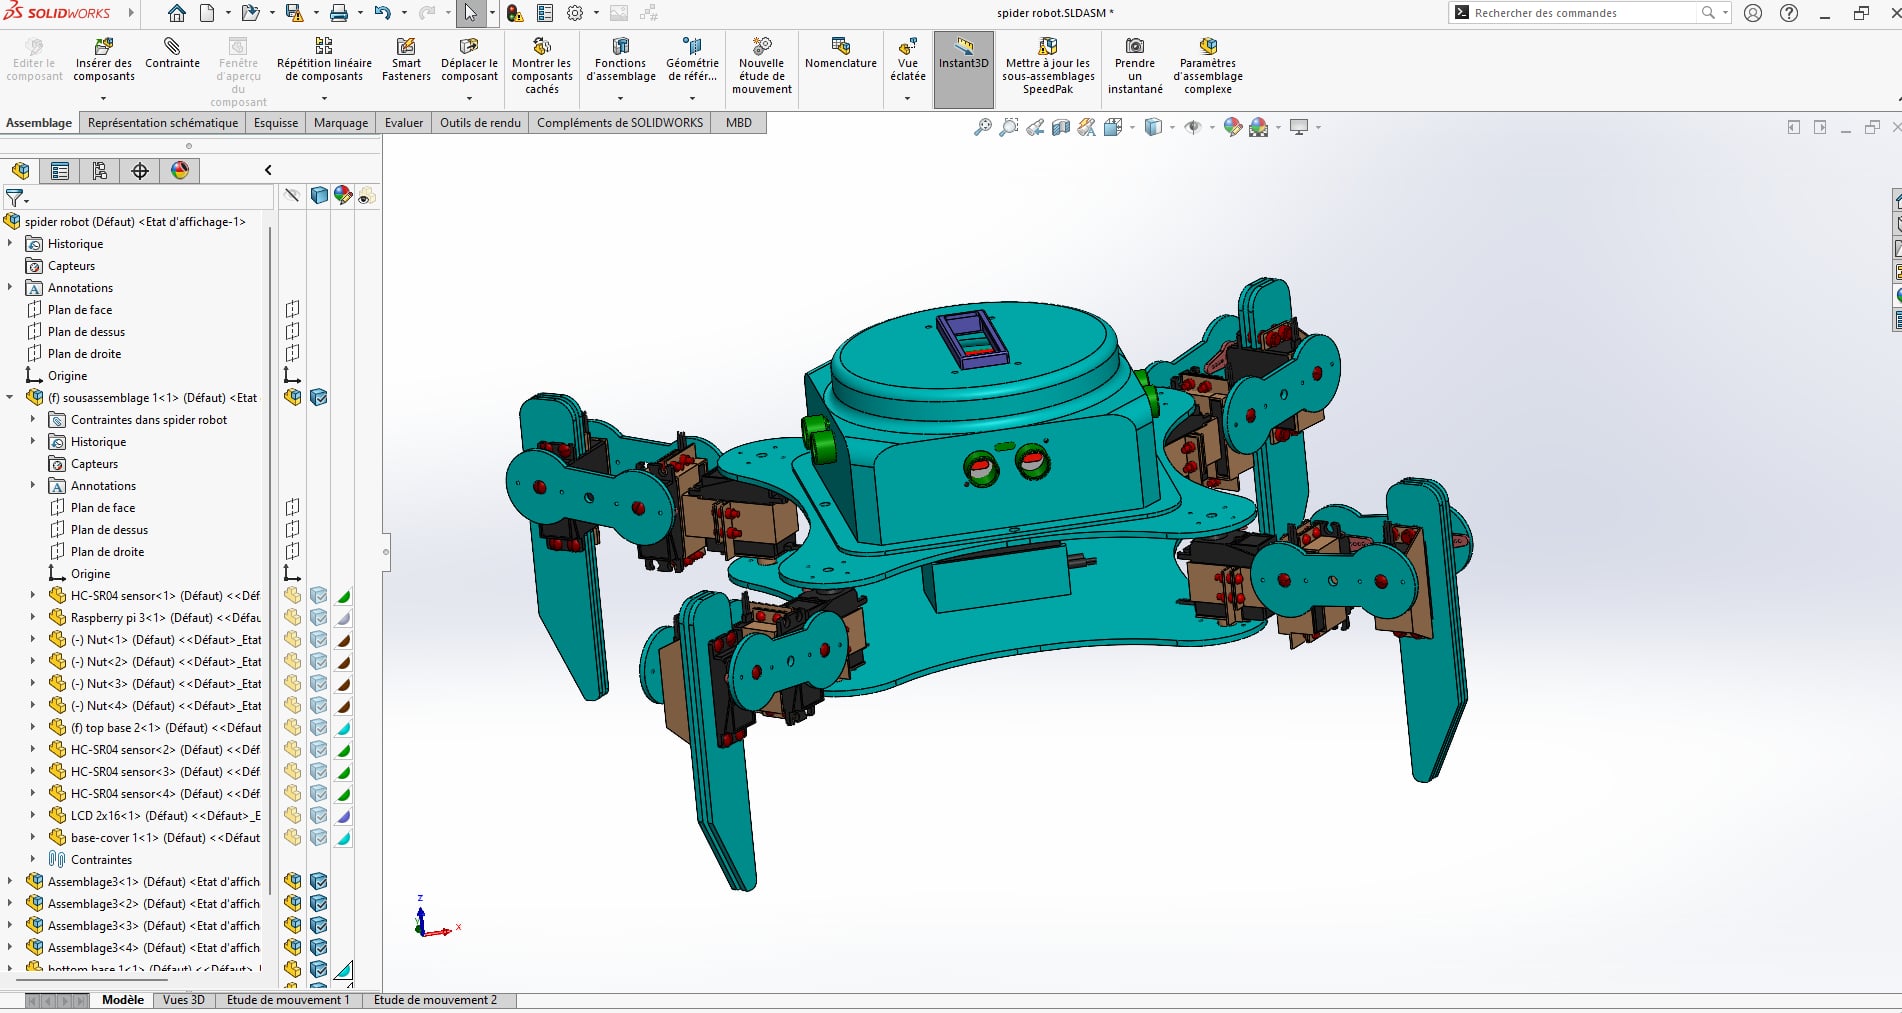This screenshot has width=1902, height=1013.
Task: Open the Nomenclature tool
Action: coord(841,54)
